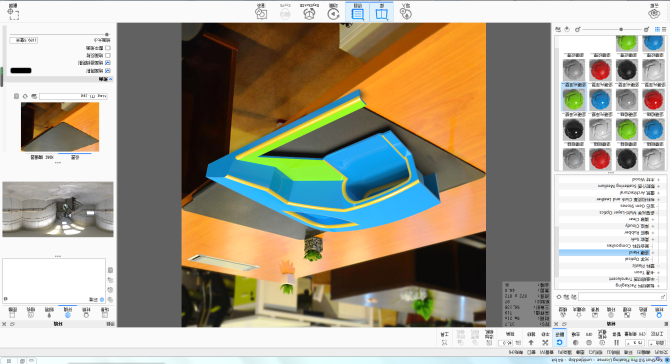This screenshot has height=364, width=670.
Task: Click the 视角 field of view input
Action: [506, 343]
